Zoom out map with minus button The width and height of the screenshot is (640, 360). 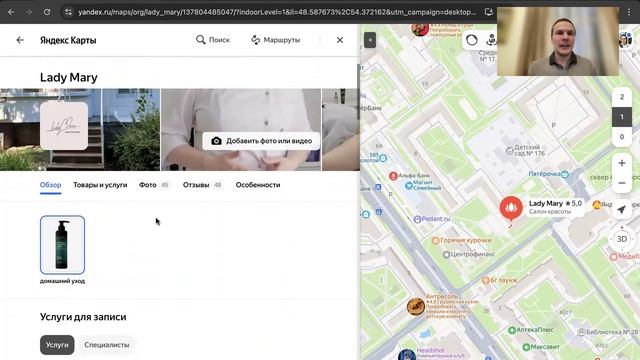(622, 183)
